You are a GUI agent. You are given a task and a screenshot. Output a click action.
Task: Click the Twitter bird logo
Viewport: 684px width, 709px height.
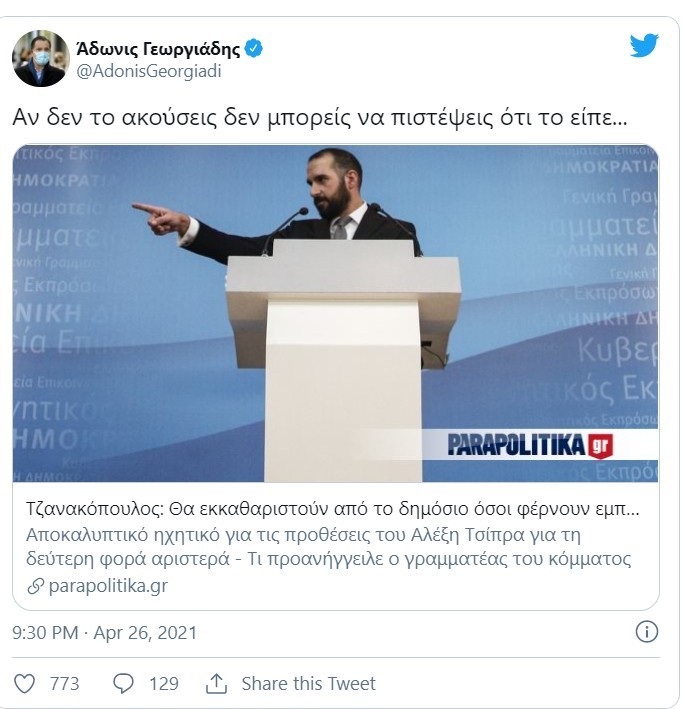click(644, 45)
